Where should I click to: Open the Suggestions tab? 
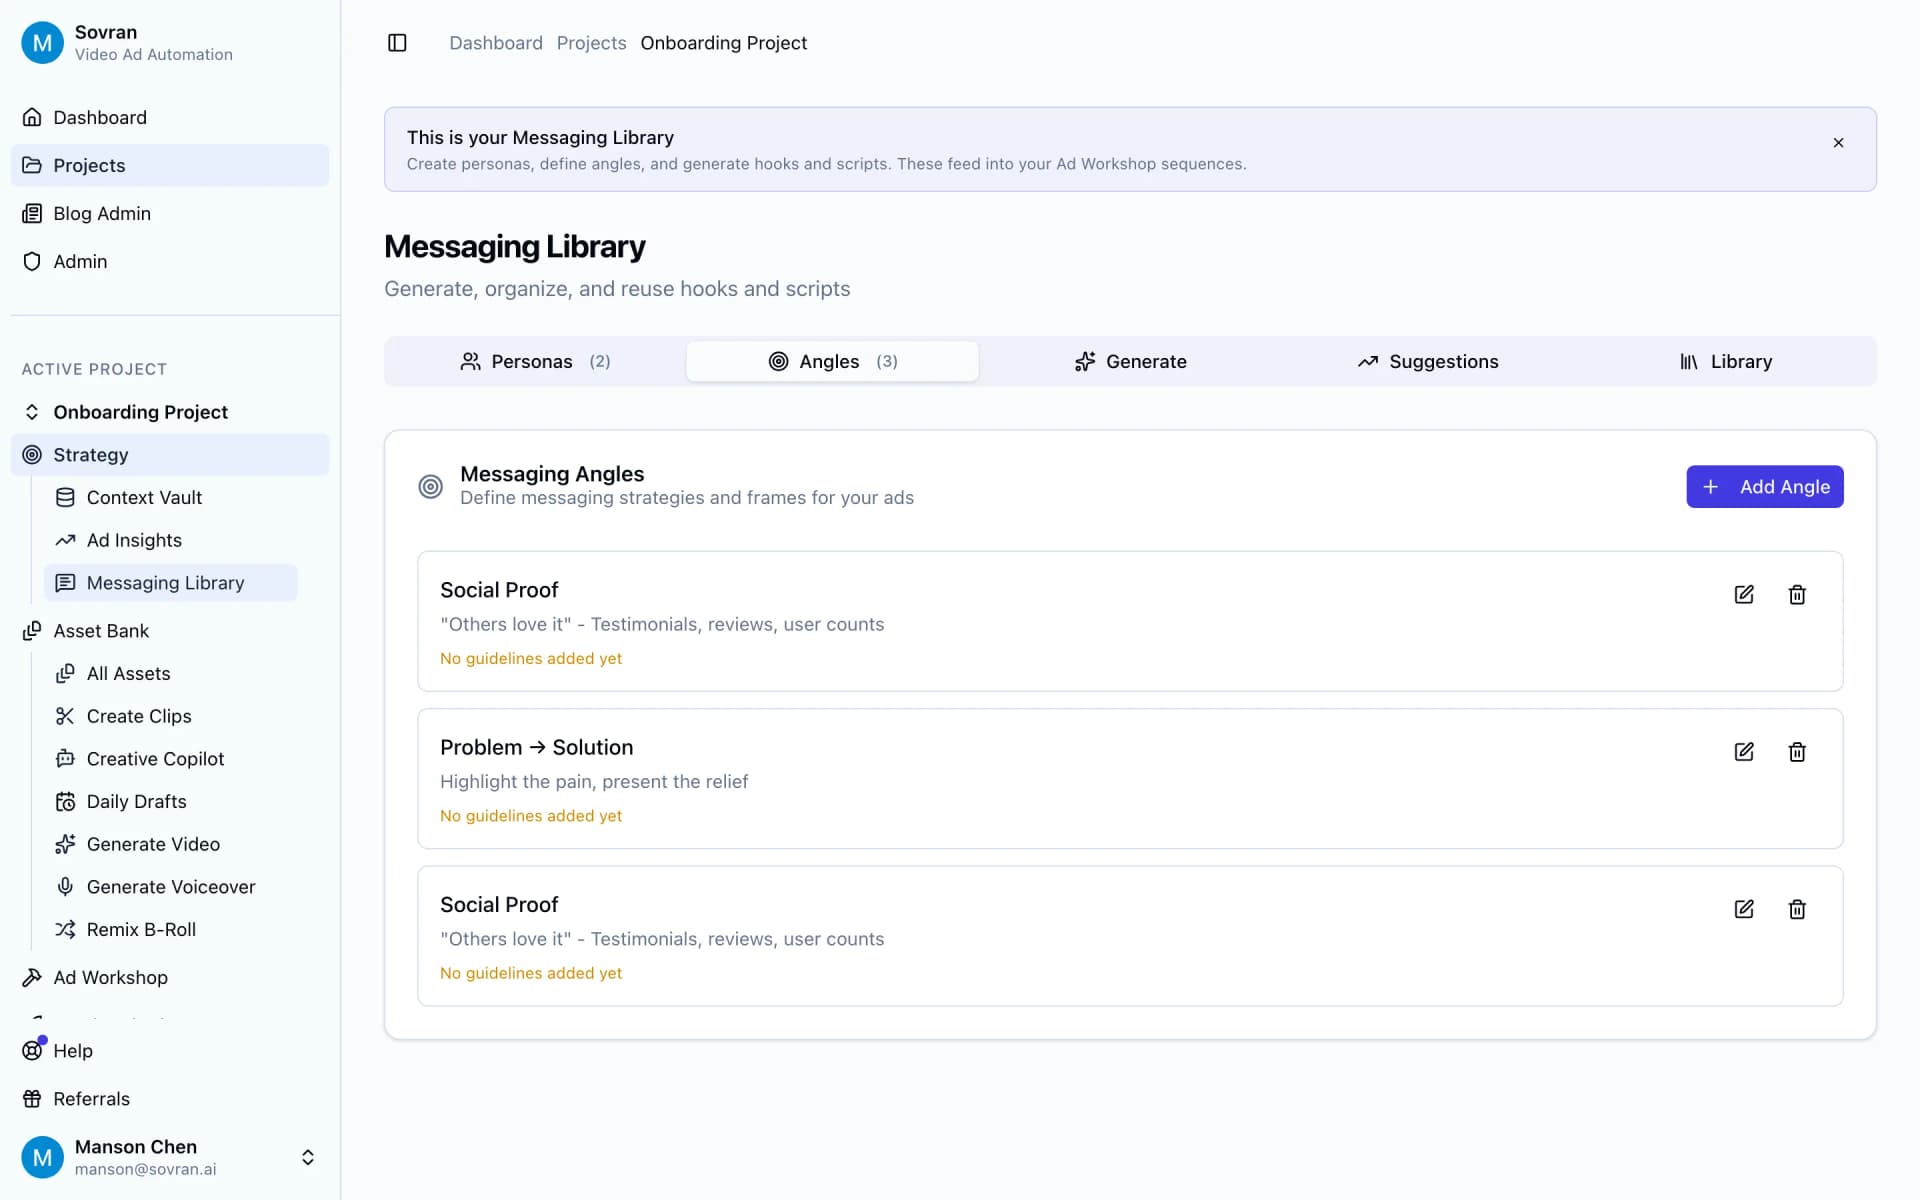[1428, 361]
